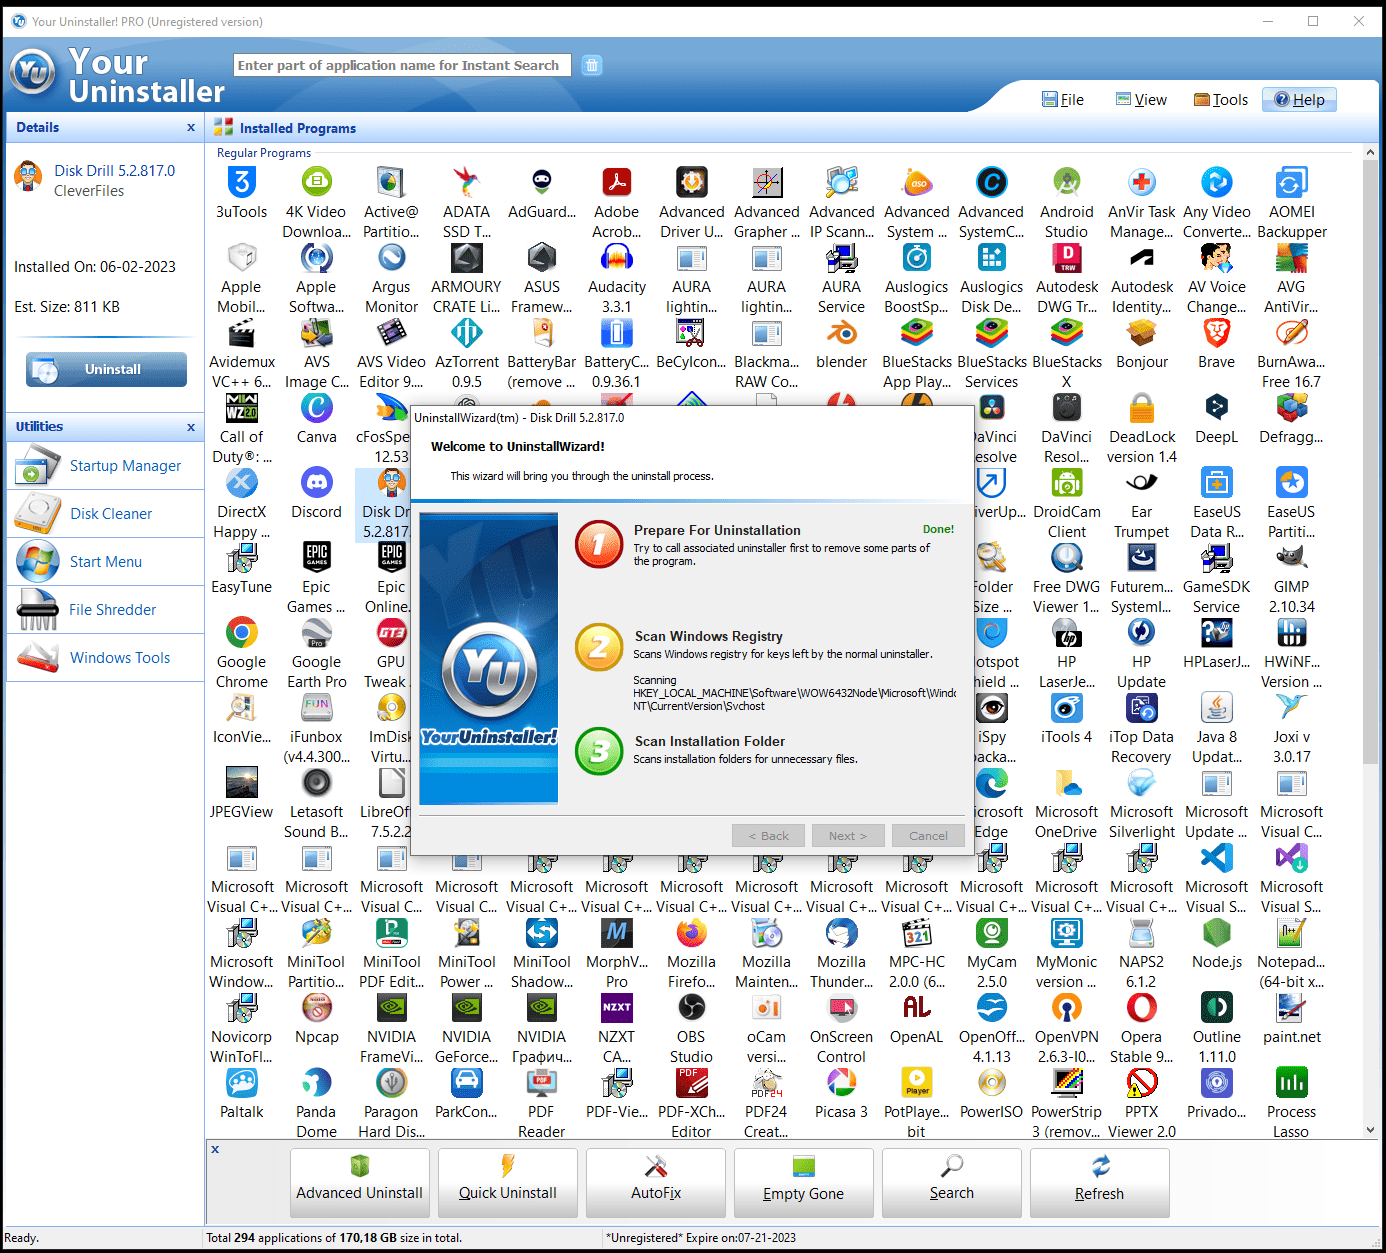Screen dimensions: 1386x1253
Task: Select the blender program icon
Action: click(x=842, y=333)
